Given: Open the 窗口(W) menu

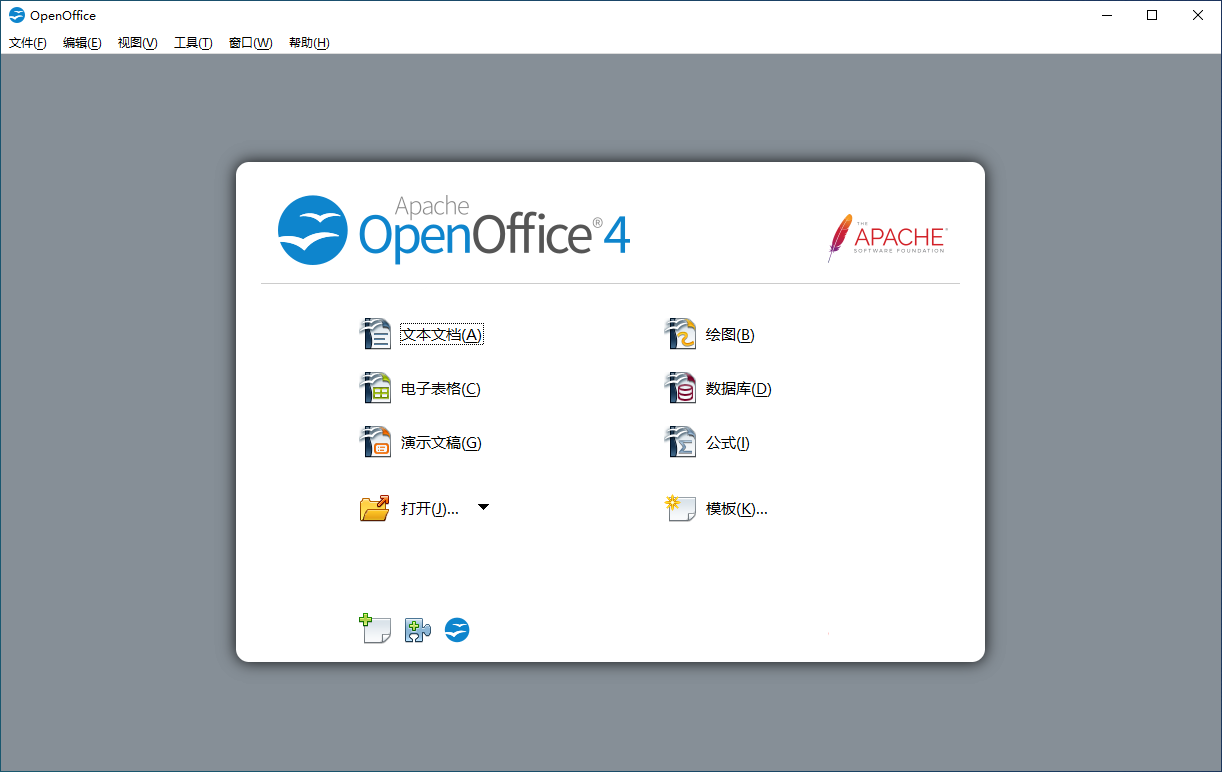Looking at the screenshot, I should pyautogui.click(x=250, y=43).
